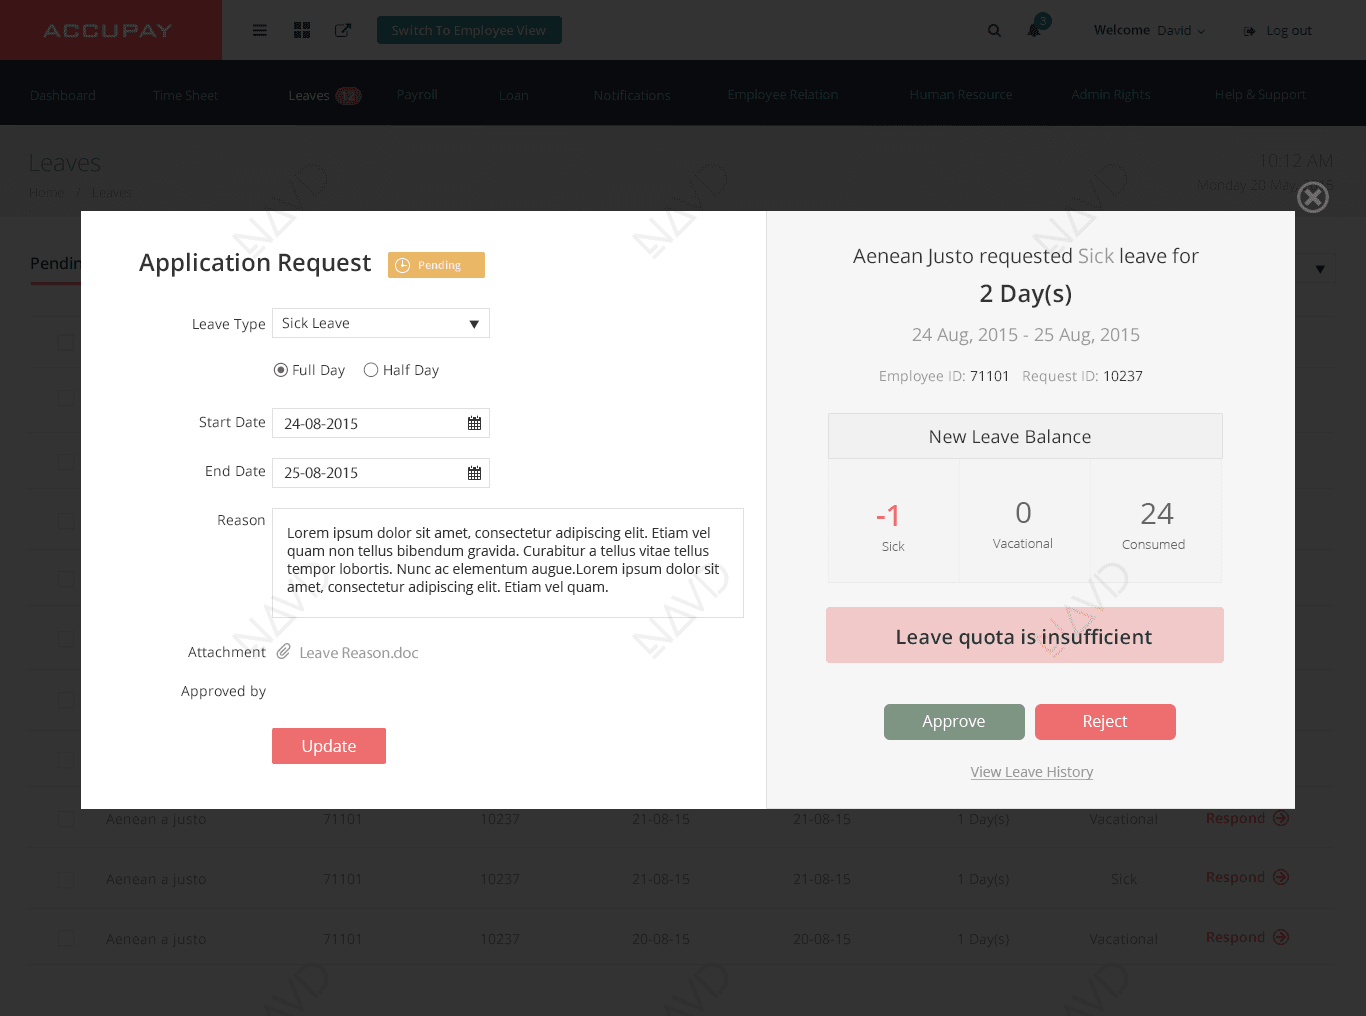Screen dimensions: 1366x1016
Task: Open Employee Relation menu
Action: 783,94
